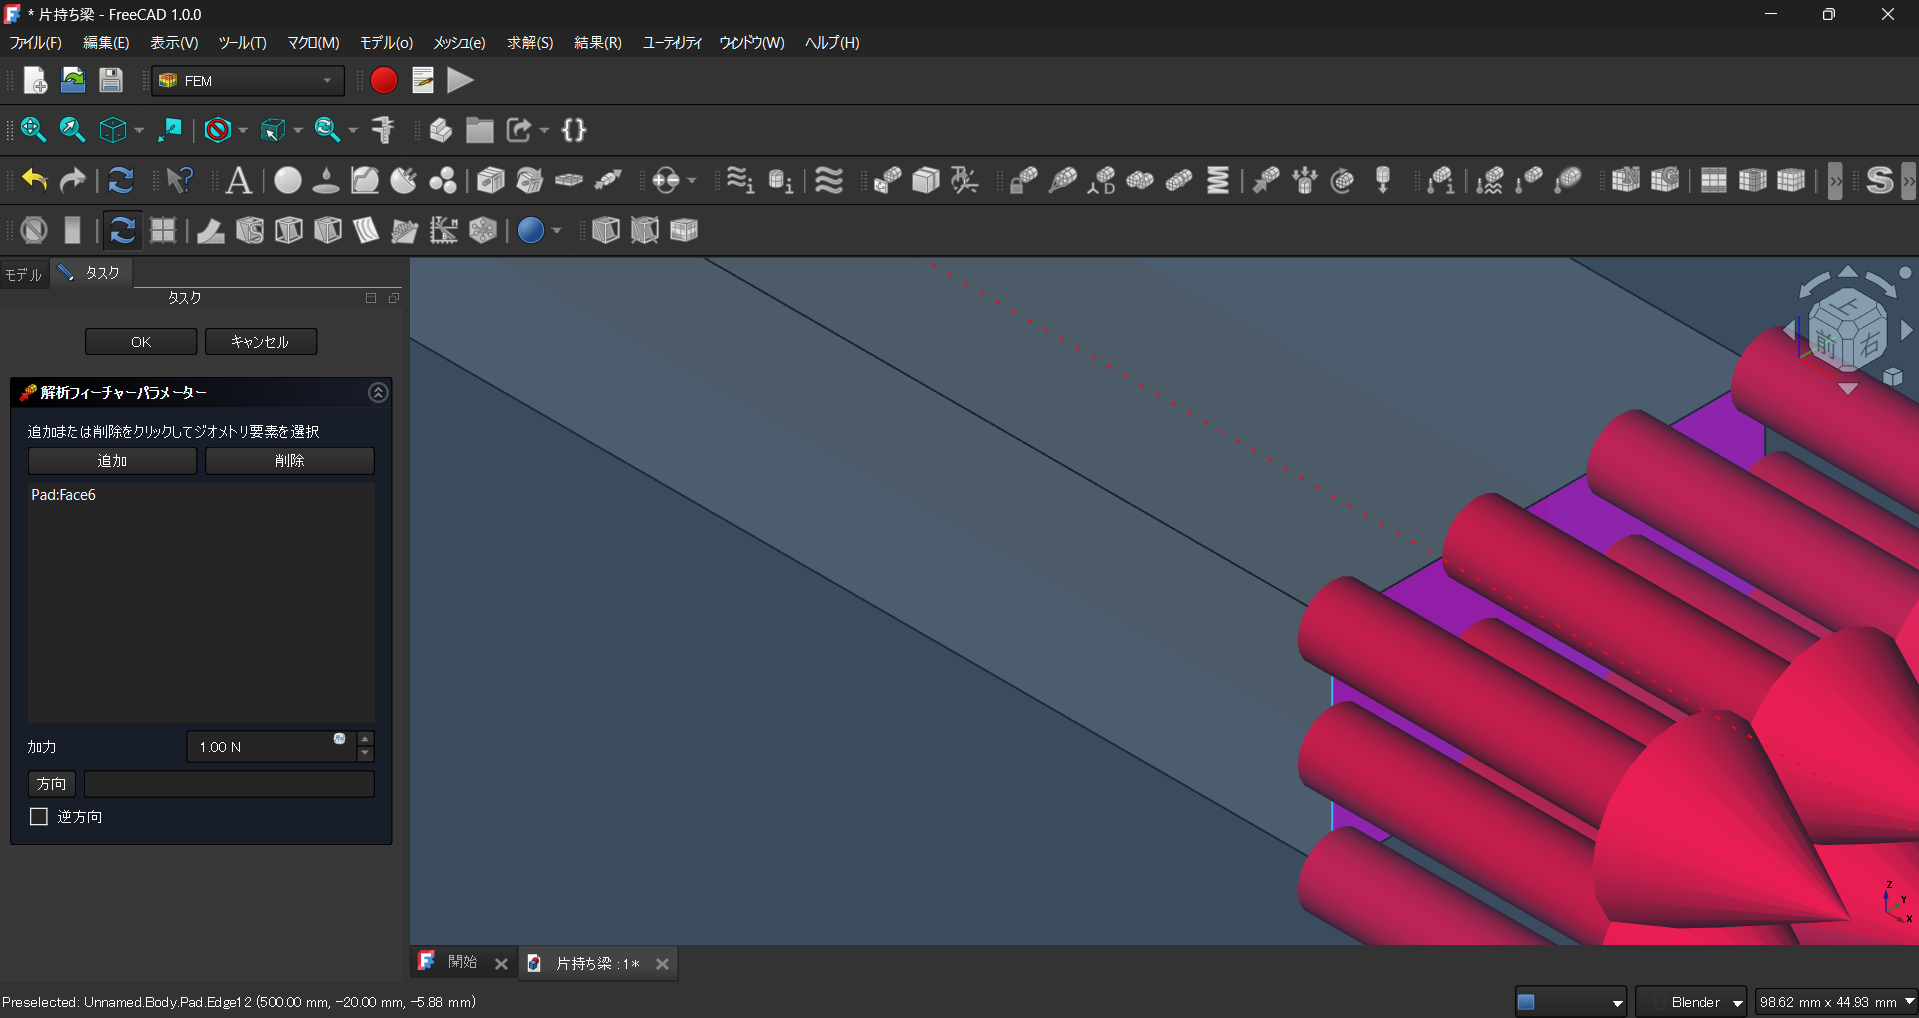Image resolution: width=1919 pixels, height=1018 pixels.
Task: Click the Netgen mesh cube icon
Action: pos(1625,180)
